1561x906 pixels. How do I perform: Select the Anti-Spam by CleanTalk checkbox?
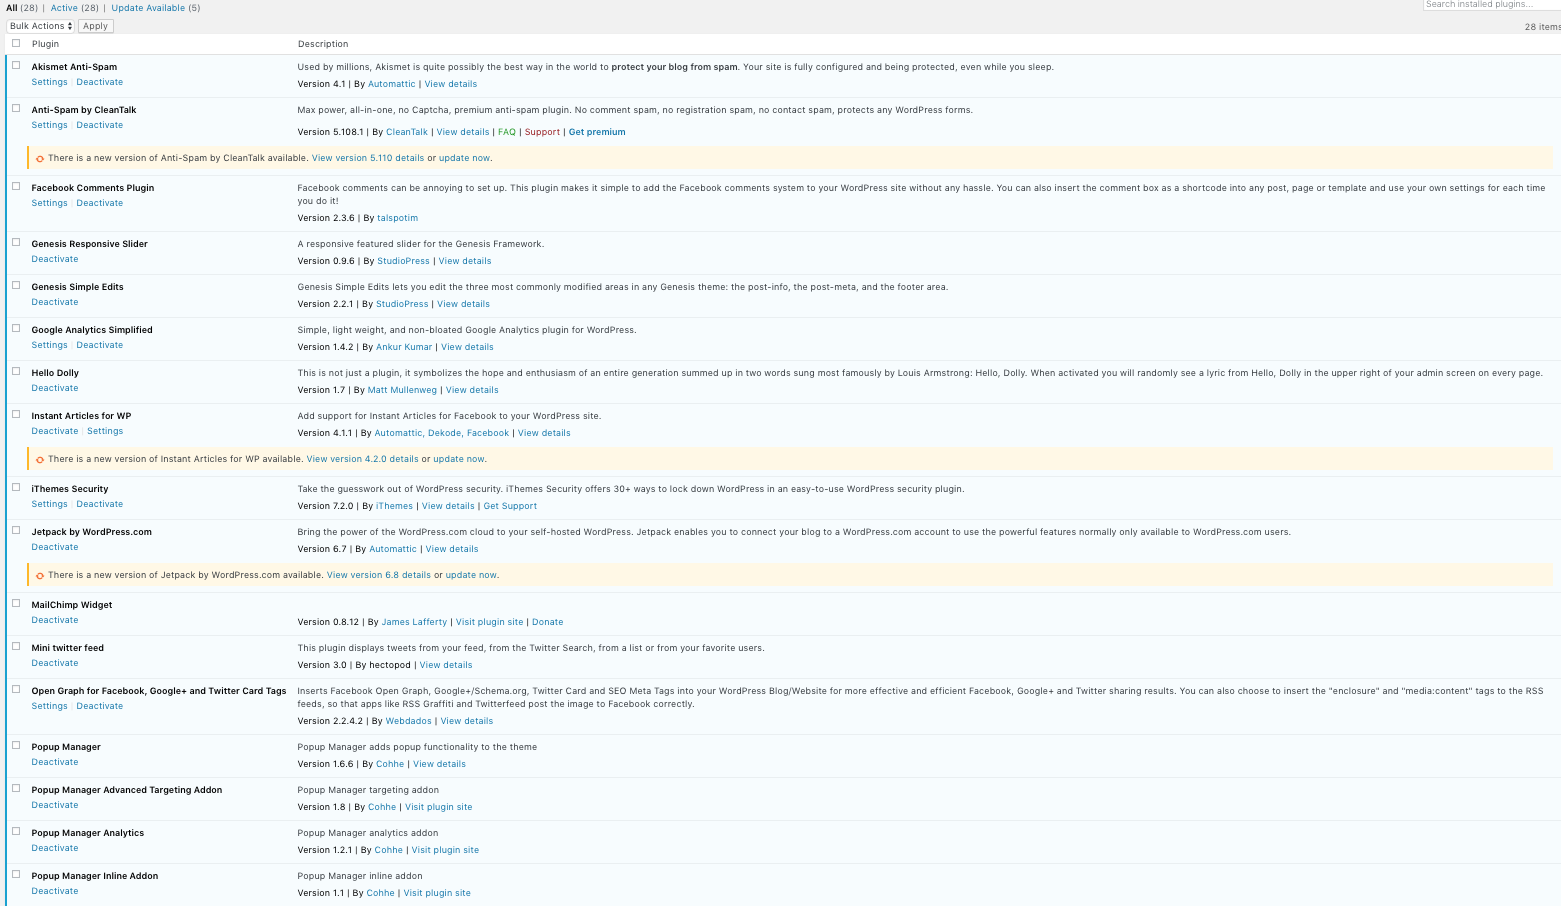[x=16, y=108]
